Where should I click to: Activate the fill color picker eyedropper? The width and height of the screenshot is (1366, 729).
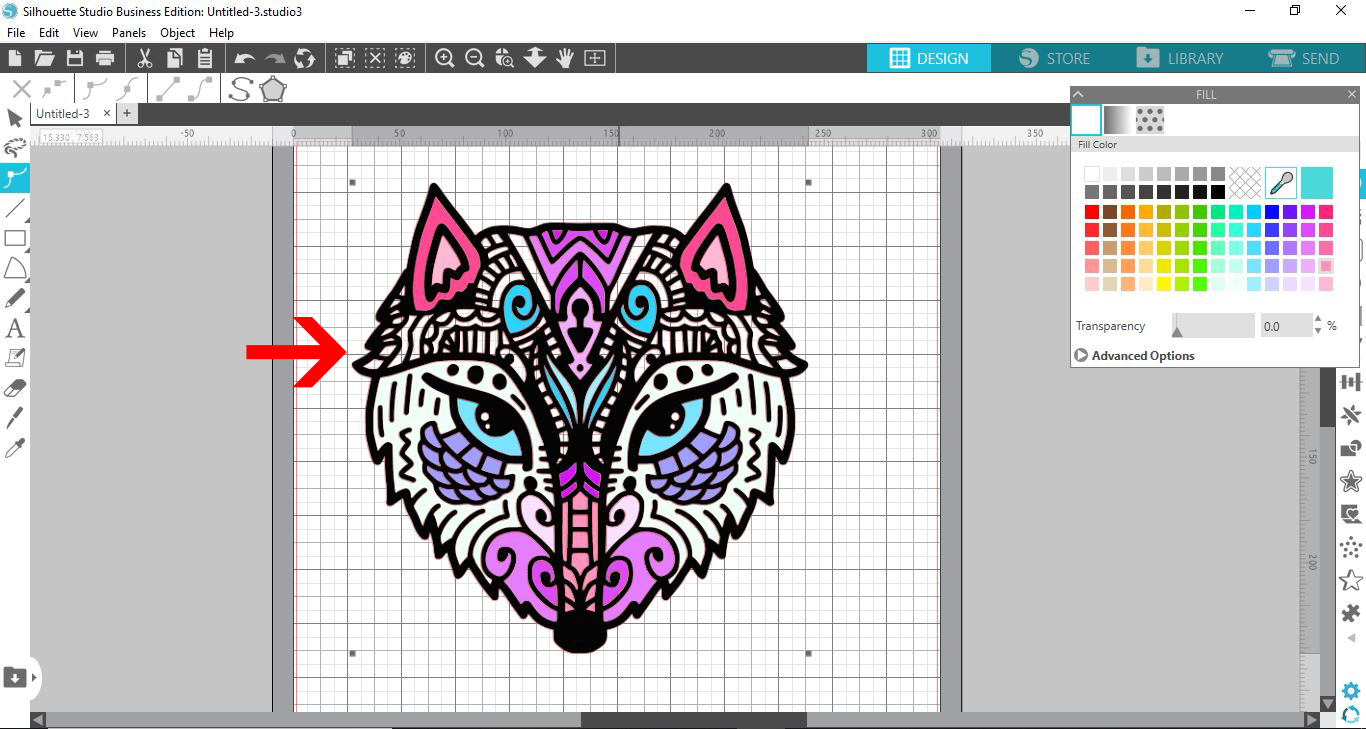coord(1281,183)
